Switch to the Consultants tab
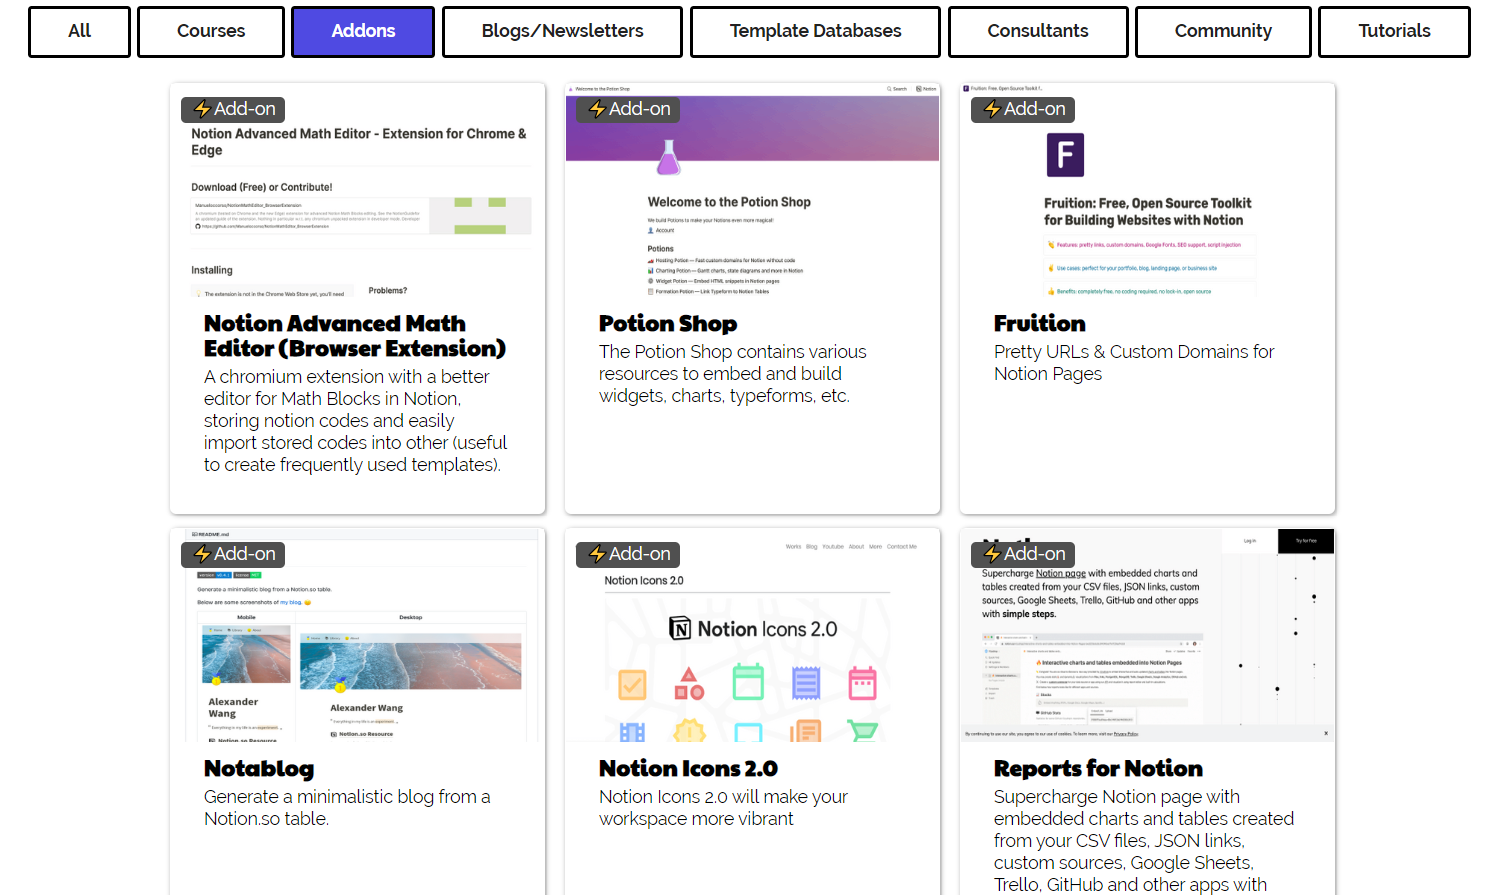 tap(1038, 32)
